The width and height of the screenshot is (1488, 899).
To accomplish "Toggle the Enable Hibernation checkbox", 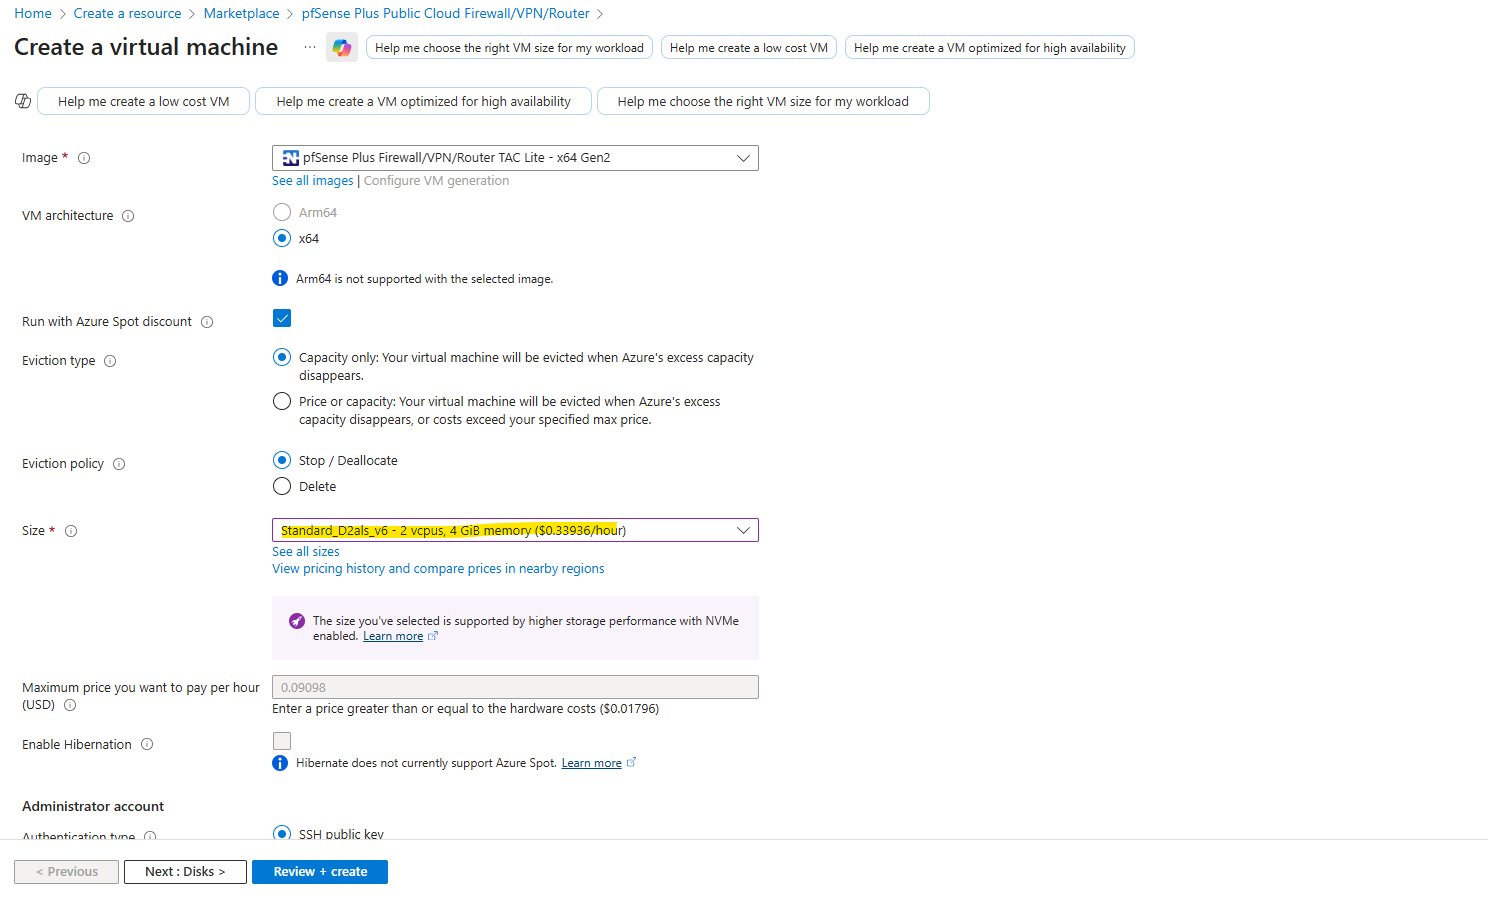I will 282,741.
